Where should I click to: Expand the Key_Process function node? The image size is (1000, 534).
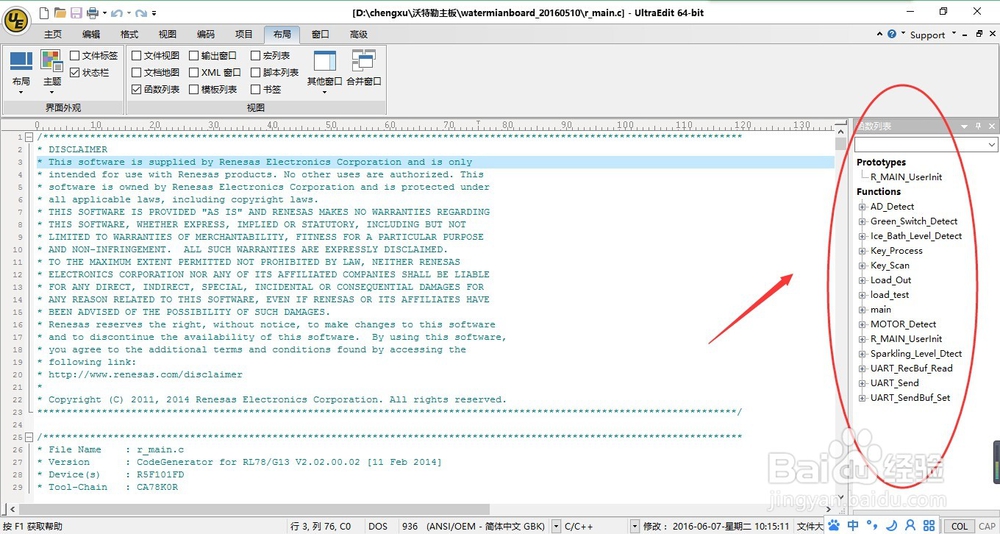click(863, 251)
